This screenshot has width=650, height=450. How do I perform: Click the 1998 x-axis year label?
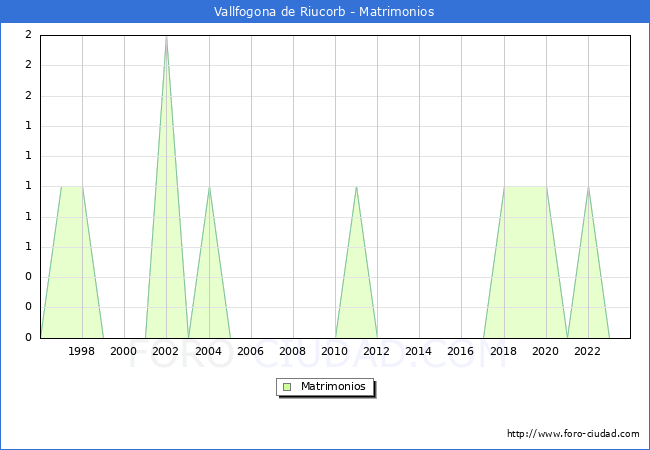[82, 351]
